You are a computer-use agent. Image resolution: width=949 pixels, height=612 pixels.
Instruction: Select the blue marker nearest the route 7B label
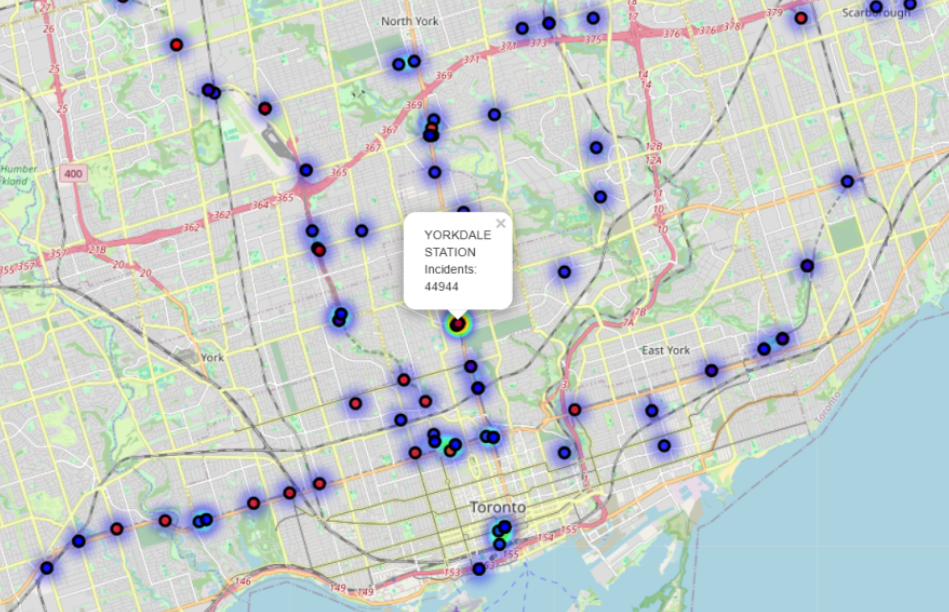coord(564,272)
